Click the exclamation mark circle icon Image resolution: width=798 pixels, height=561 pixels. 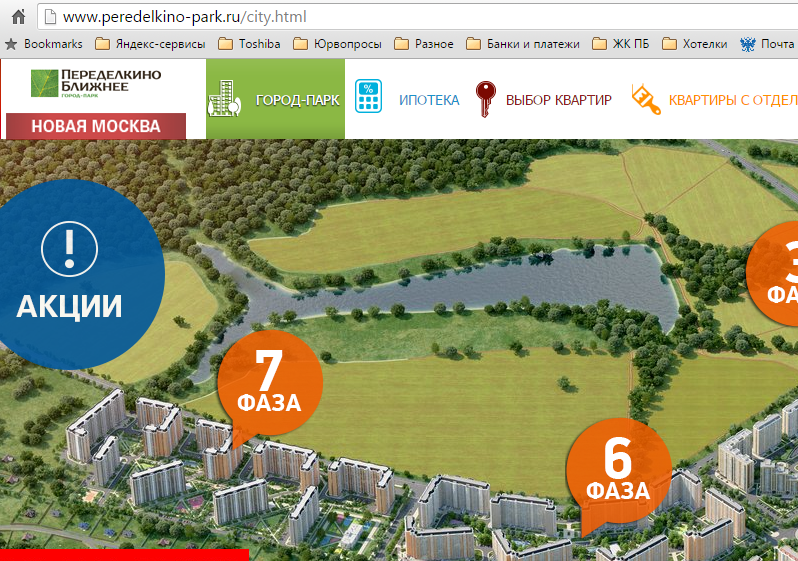69,249
